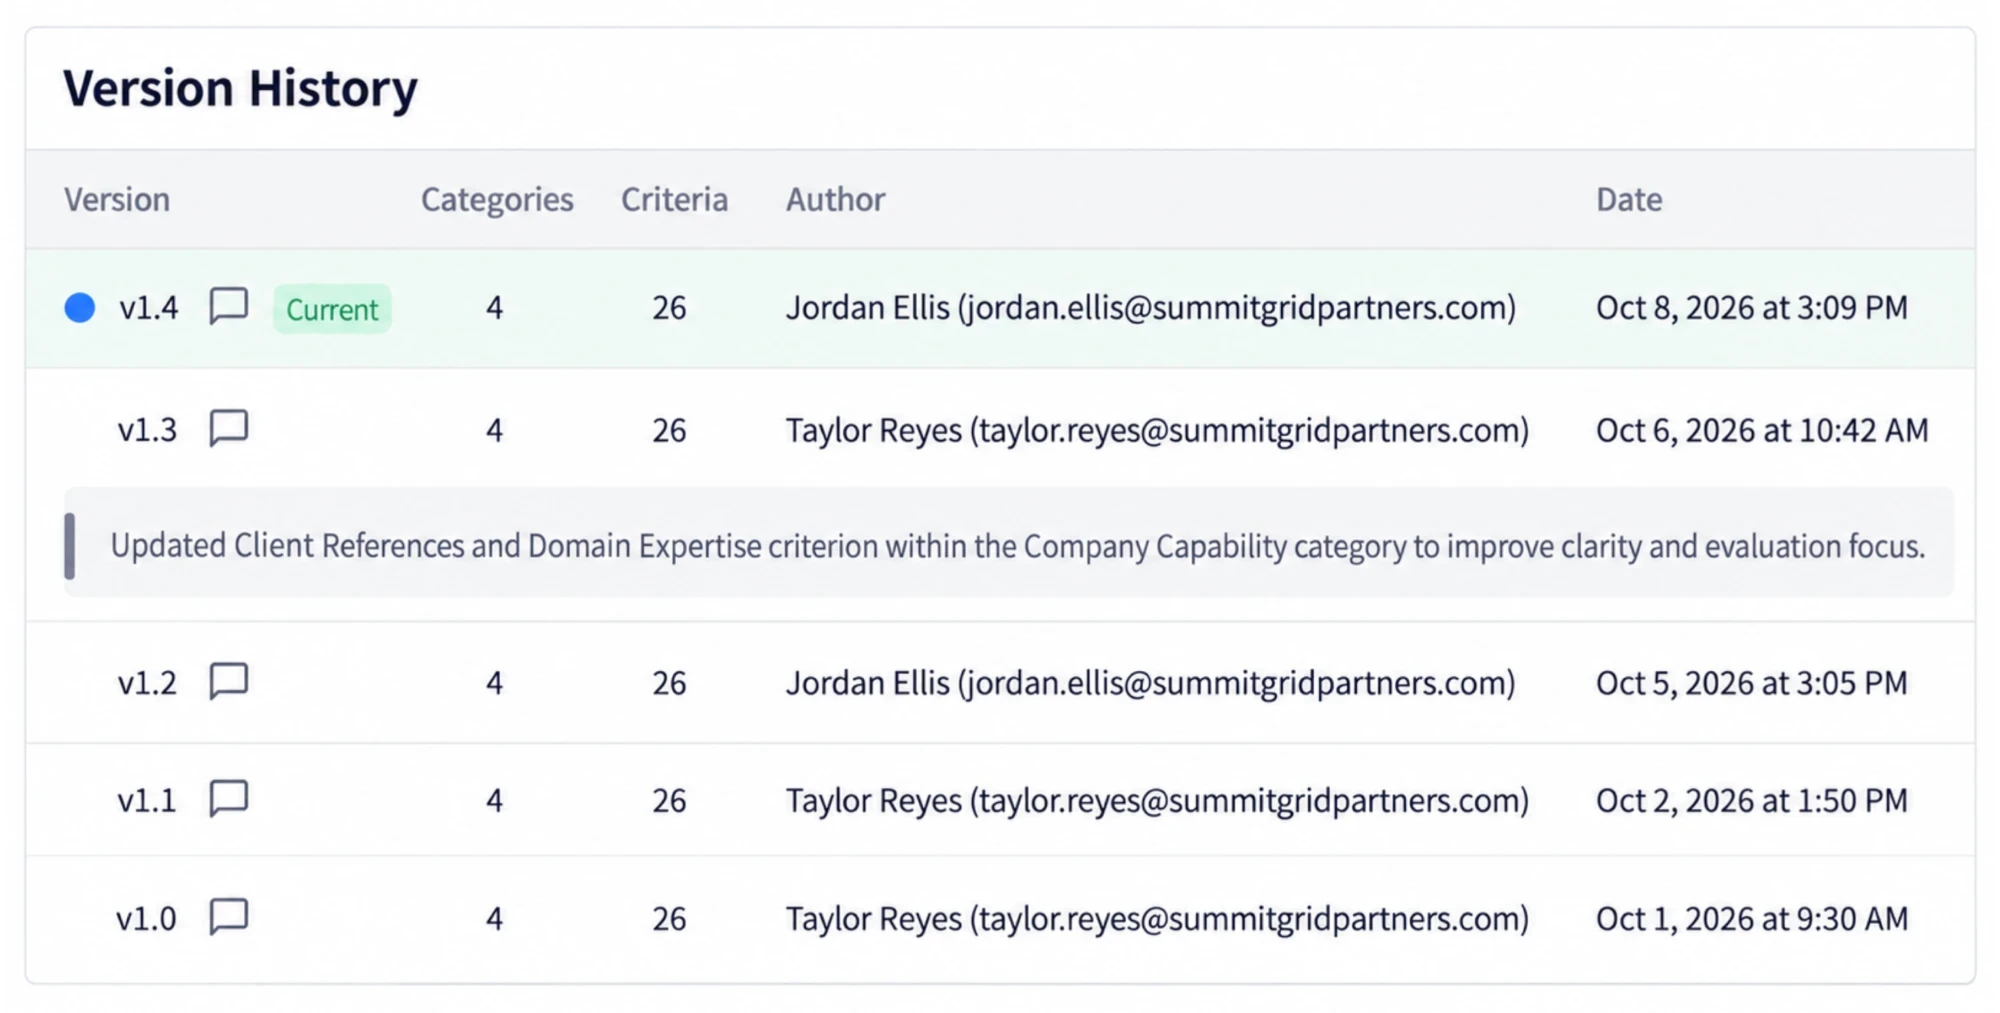2000x1013 pixels.
Task: Click date Oct 5, 2026 at 3:05 PM
Action: [1752, 683]
